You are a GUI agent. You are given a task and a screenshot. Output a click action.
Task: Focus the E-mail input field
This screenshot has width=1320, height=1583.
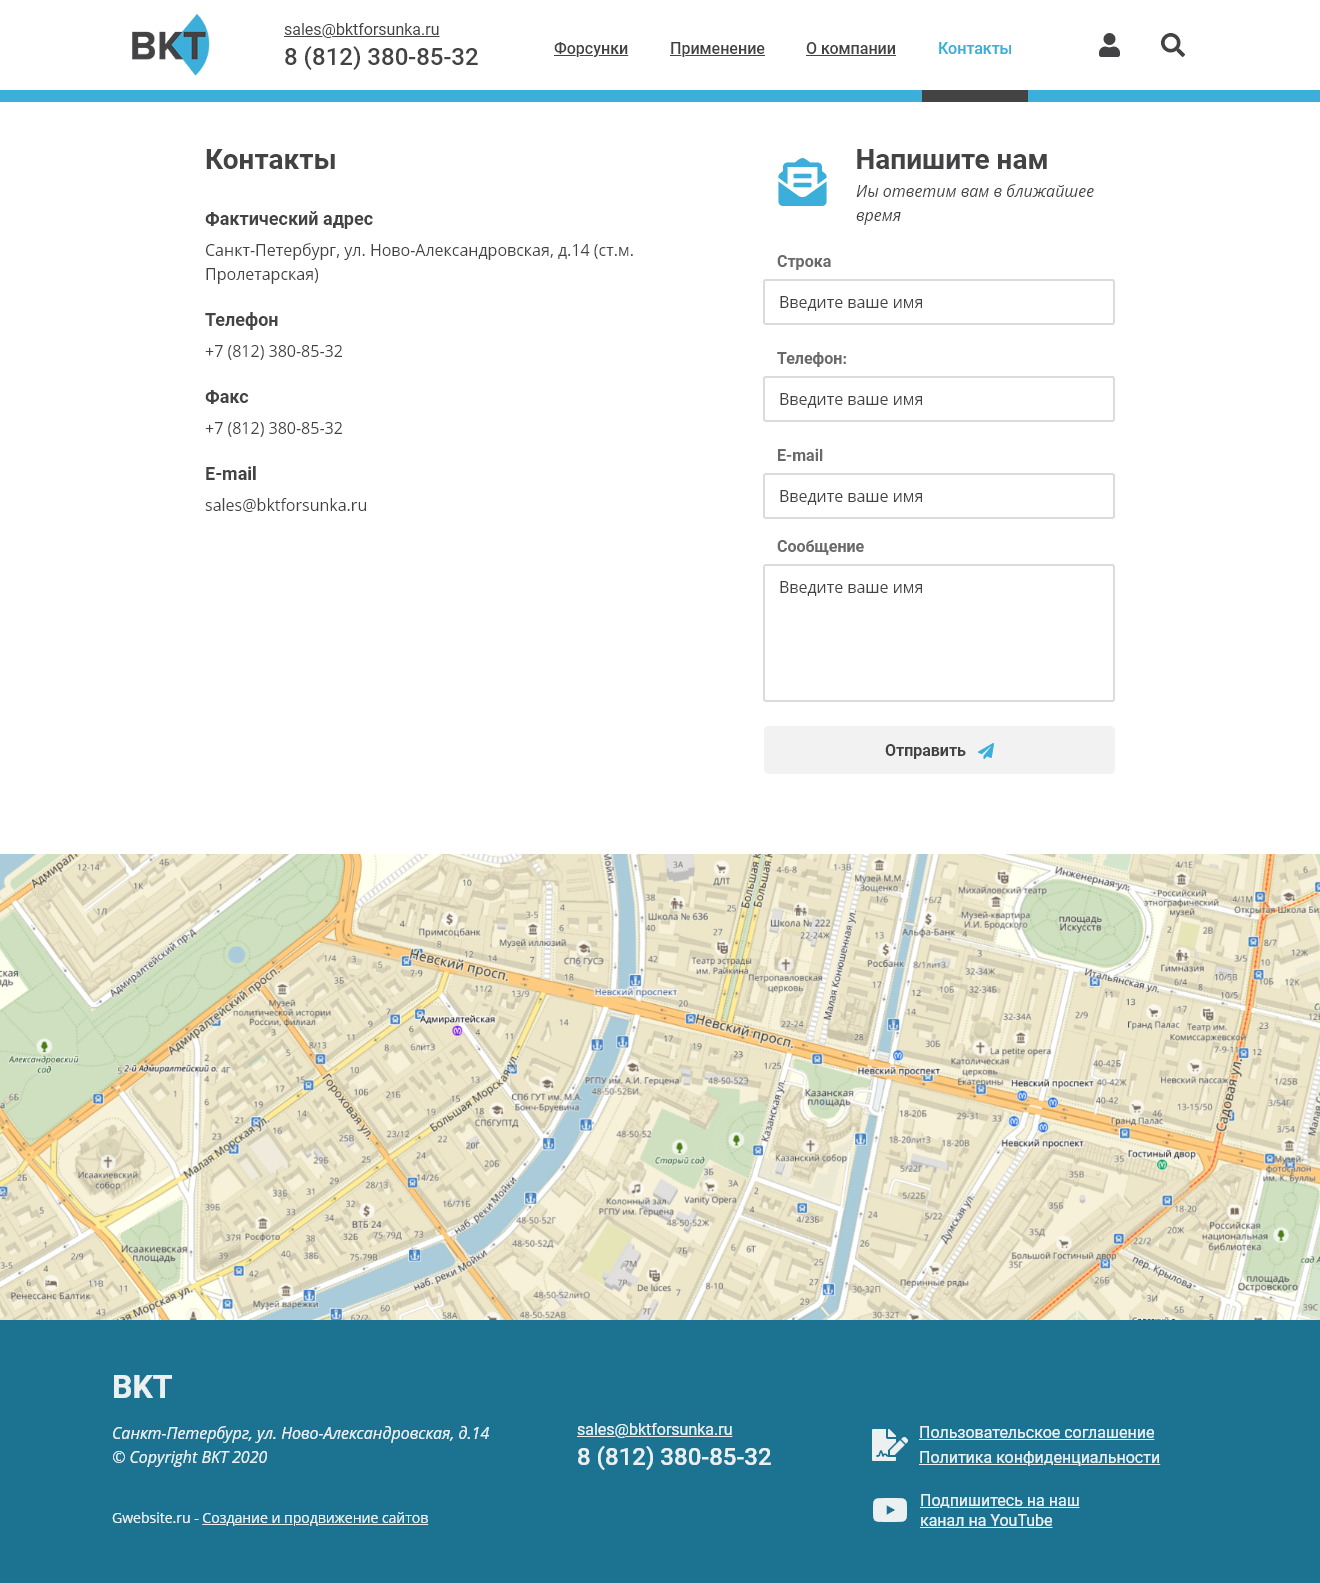[939, 496]
